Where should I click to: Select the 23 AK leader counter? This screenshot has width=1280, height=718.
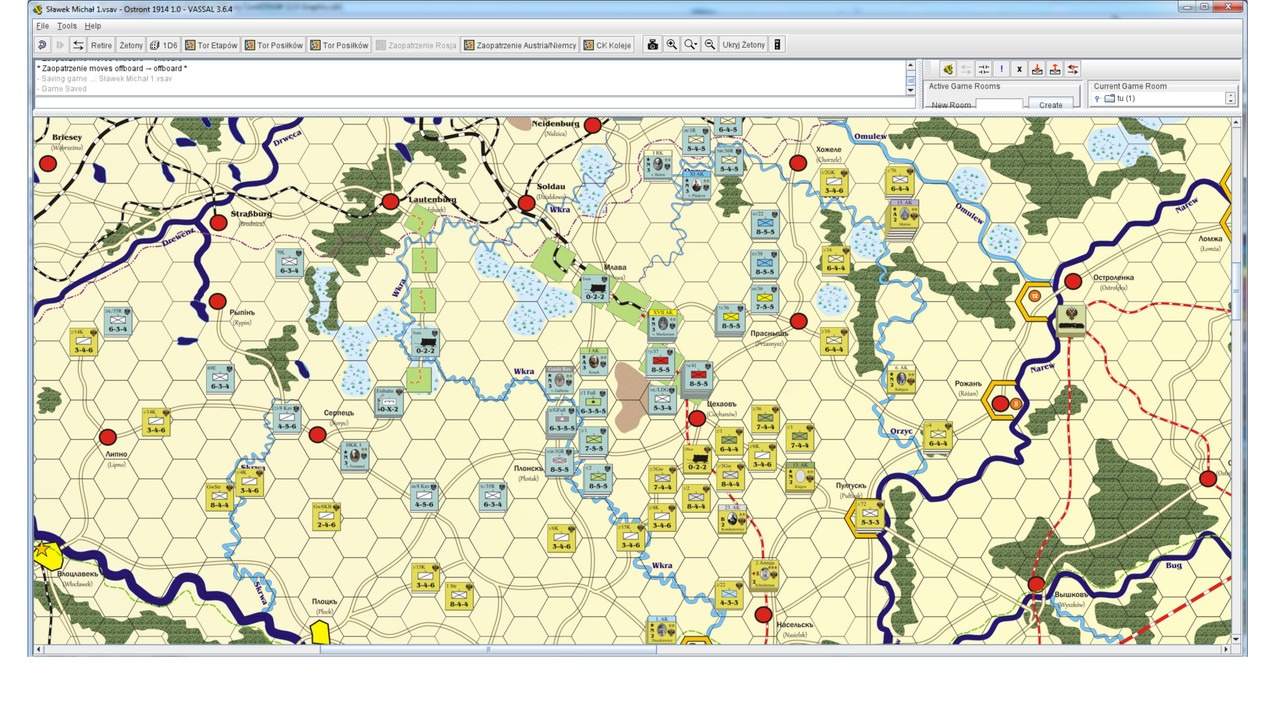click(x=732, y=521)
